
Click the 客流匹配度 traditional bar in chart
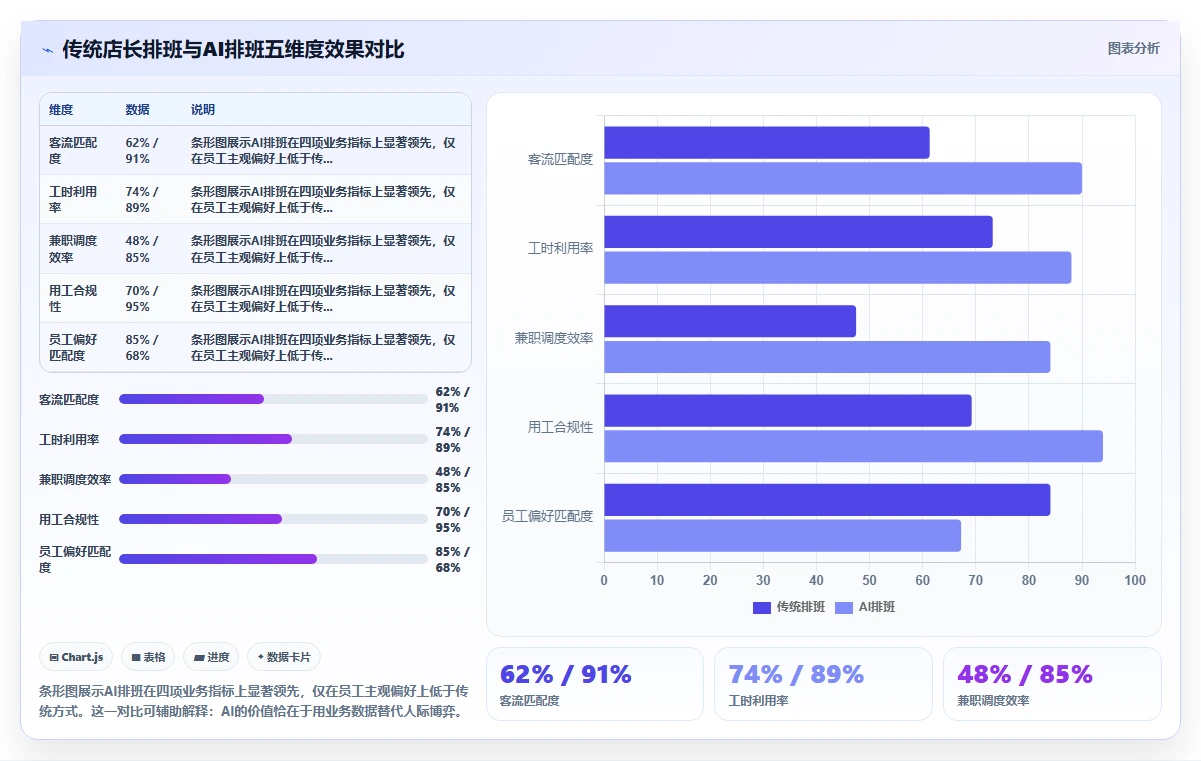[767, 142]
